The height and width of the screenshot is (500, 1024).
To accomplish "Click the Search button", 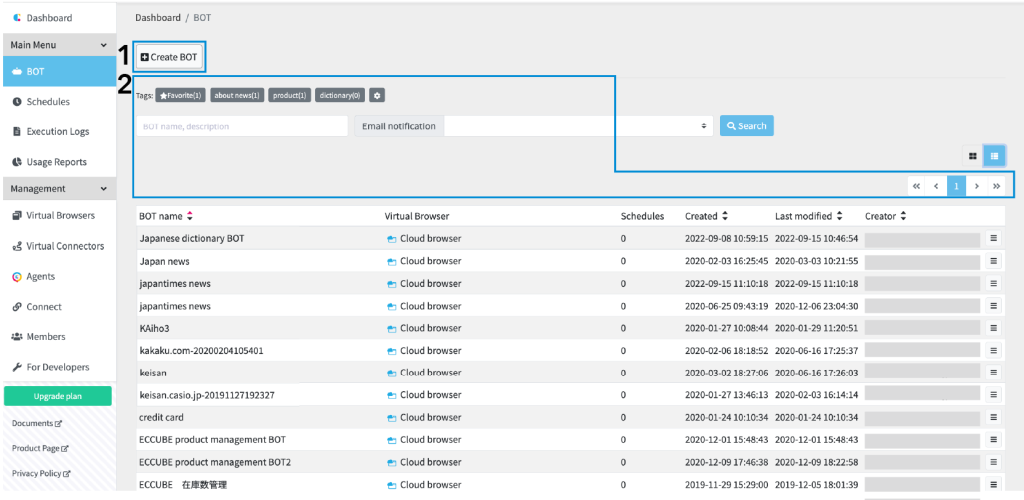I will (746, 126).
